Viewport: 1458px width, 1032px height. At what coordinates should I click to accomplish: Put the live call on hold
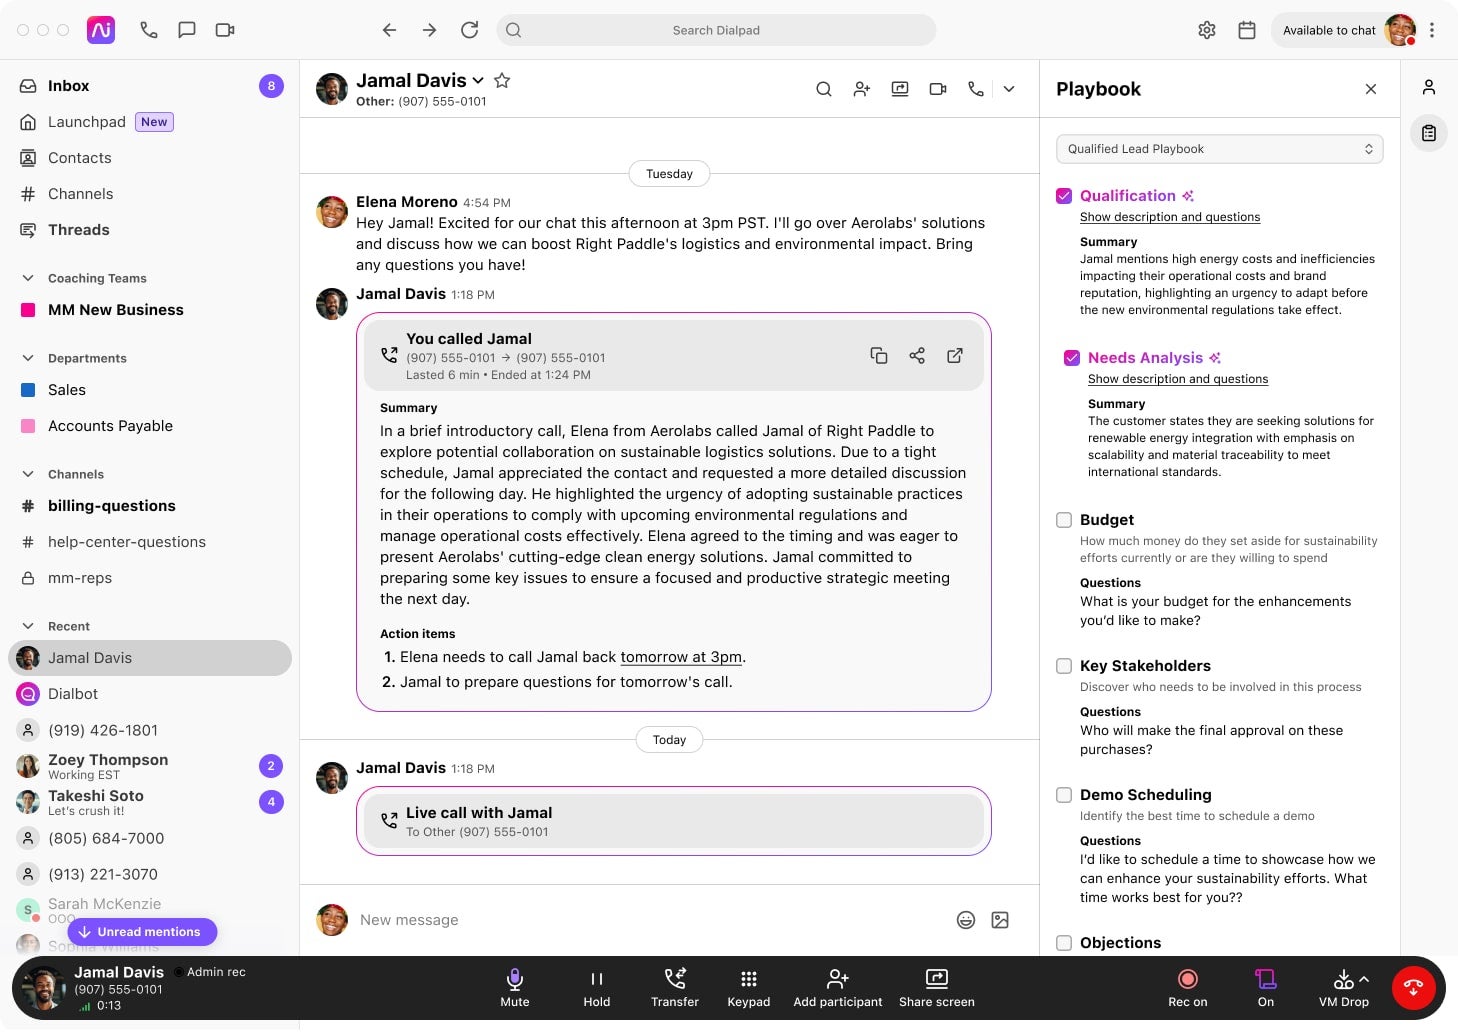(596, 987)
